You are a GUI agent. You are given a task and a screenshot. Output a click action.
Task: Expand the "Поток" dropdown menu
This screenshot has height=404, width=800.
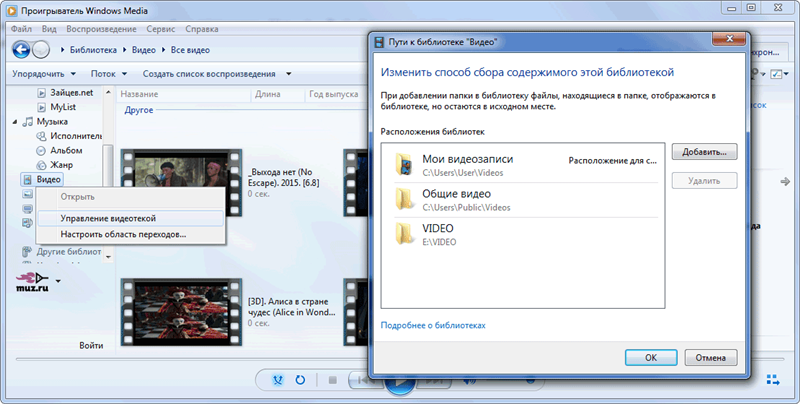pos(109,74)
